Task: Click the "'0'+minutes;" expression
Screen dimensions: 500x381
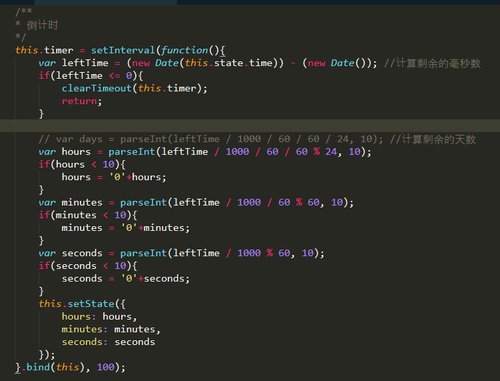Action: point(155,228)
